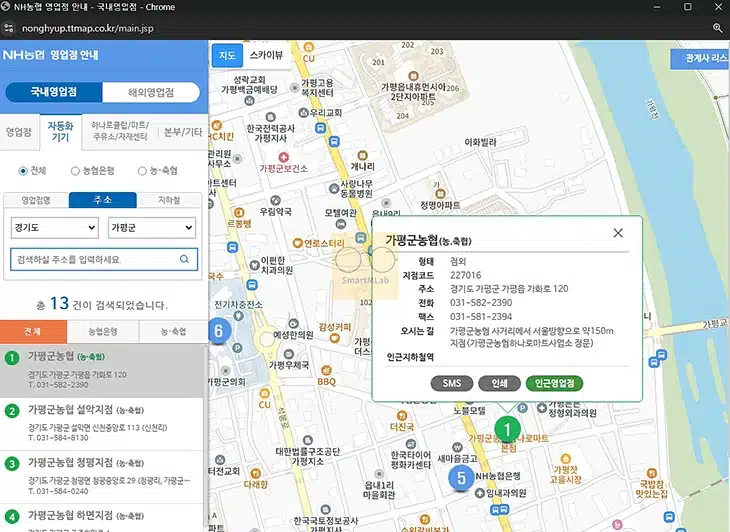
Task: Open the 본부/기타 tab
Action: pyautogui.click(x=183, y=132)
